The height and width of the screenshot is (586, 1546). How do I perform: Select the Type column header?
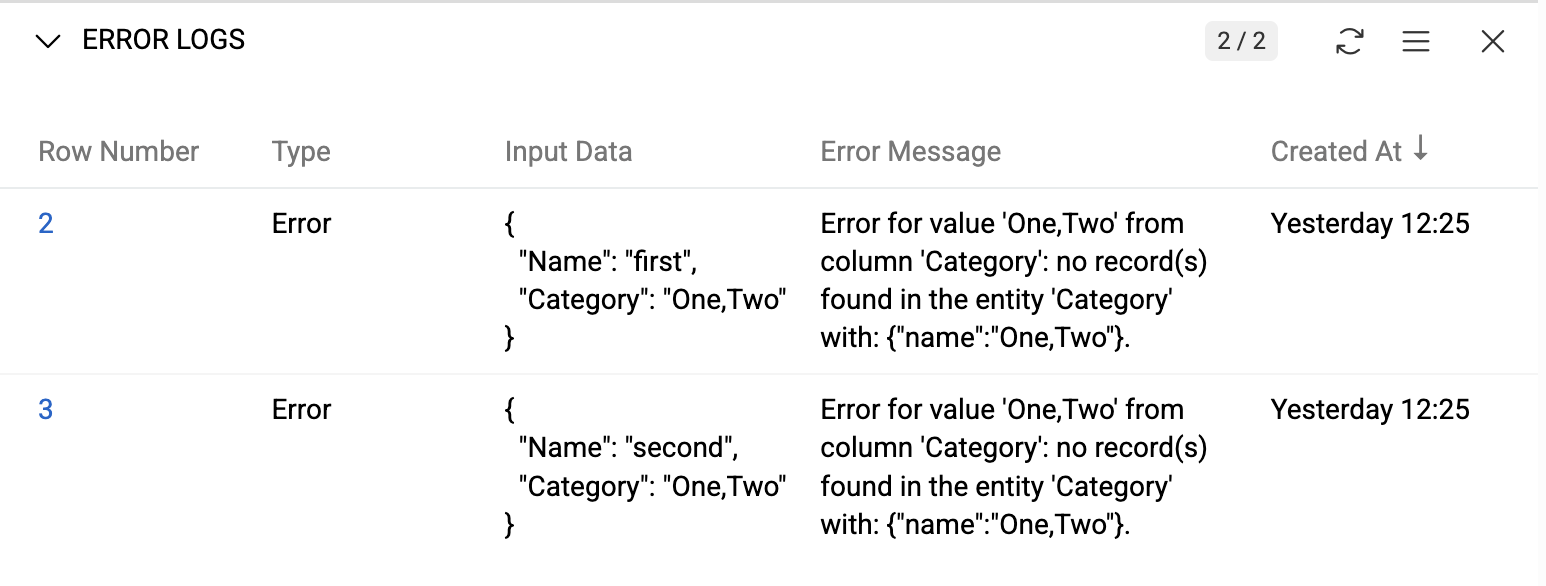(300, 150)
